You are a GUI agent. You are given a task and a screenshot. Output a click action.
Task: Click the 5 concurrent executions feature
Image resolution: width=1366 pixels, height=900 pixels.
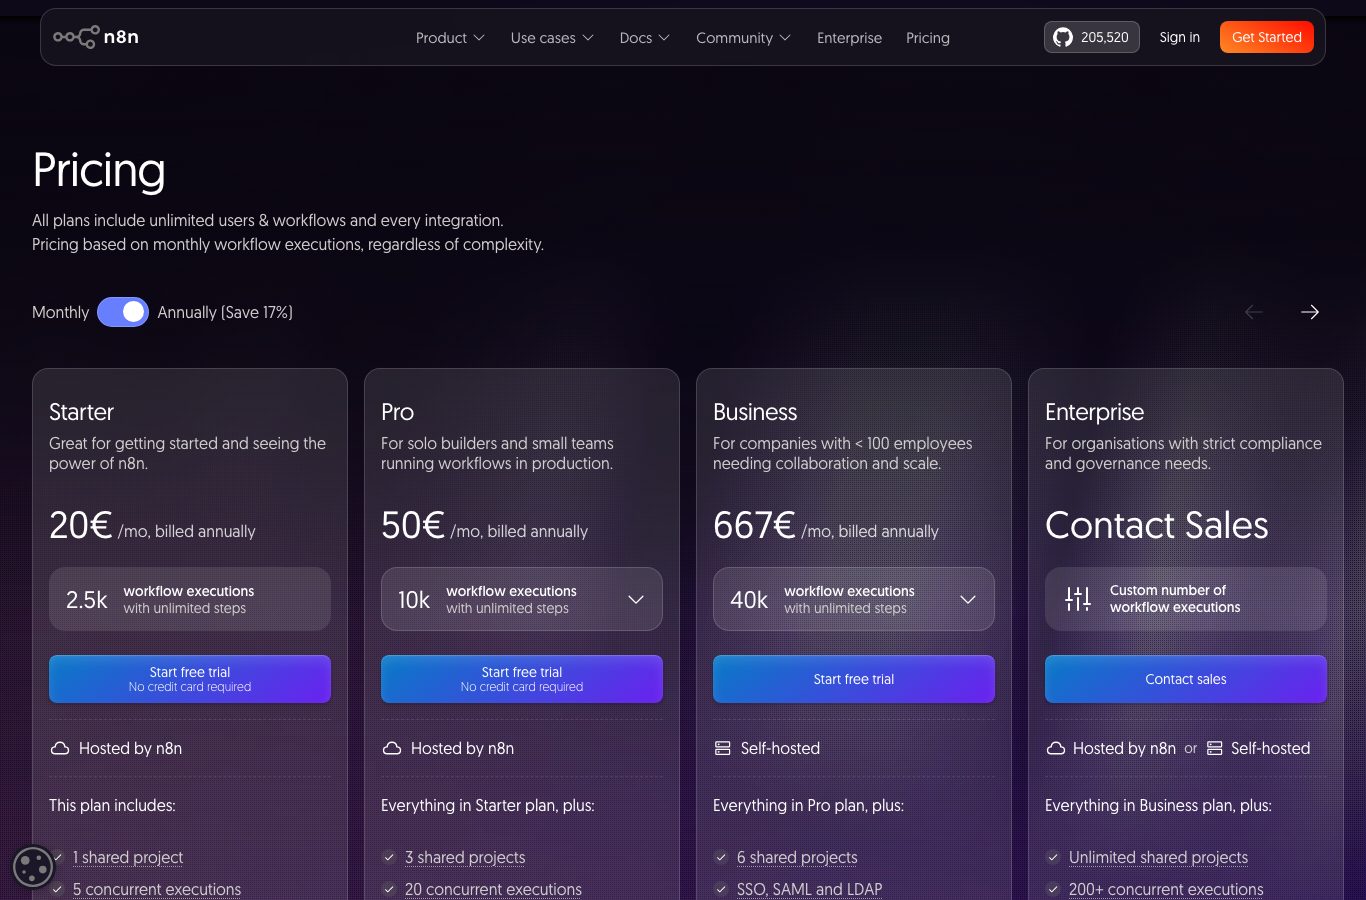pos(157,889)
